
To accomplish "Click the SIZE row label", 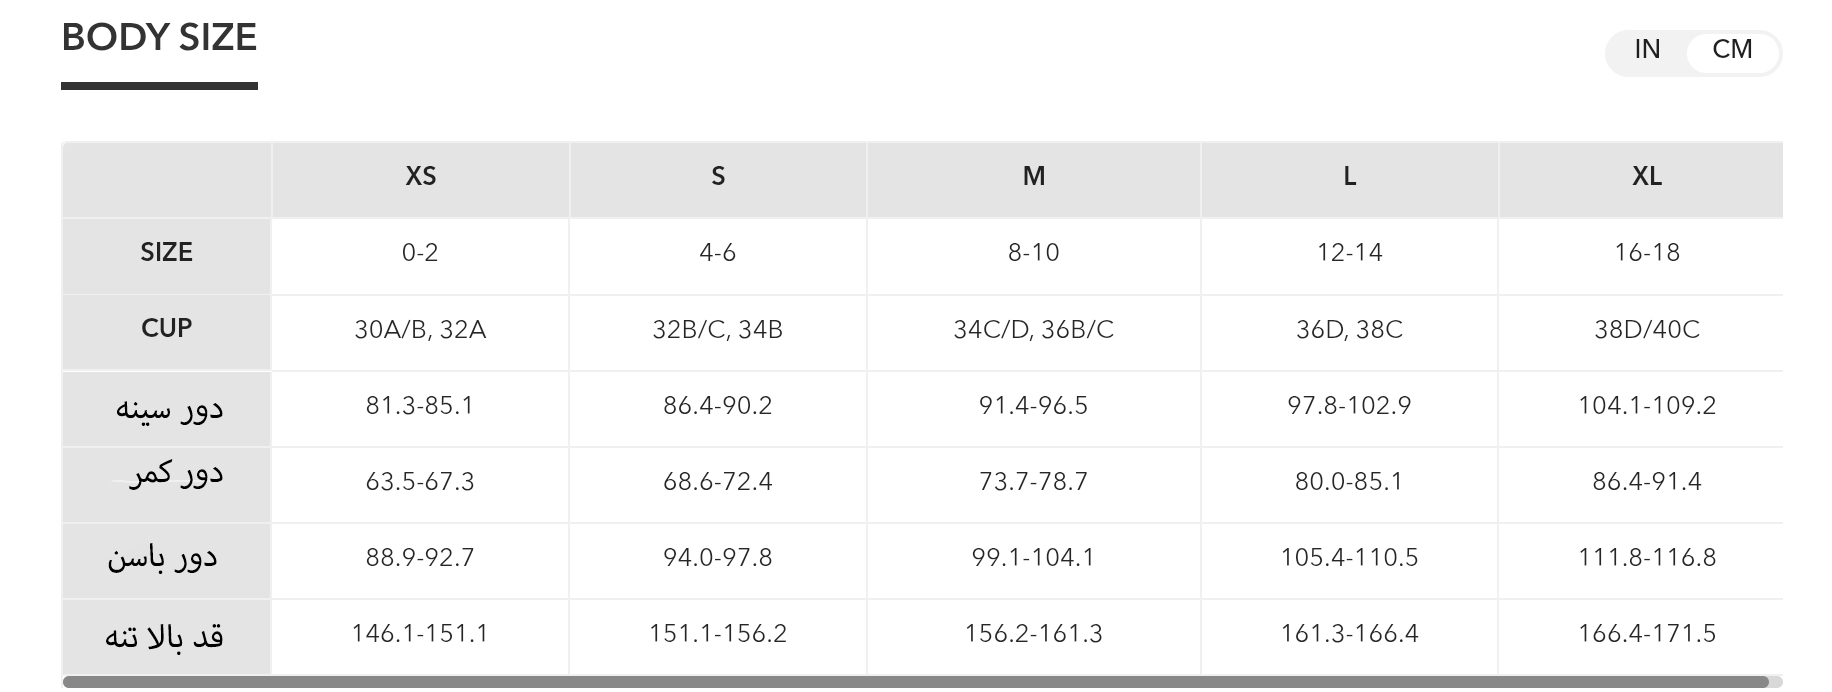I will [x=166, y=253].
